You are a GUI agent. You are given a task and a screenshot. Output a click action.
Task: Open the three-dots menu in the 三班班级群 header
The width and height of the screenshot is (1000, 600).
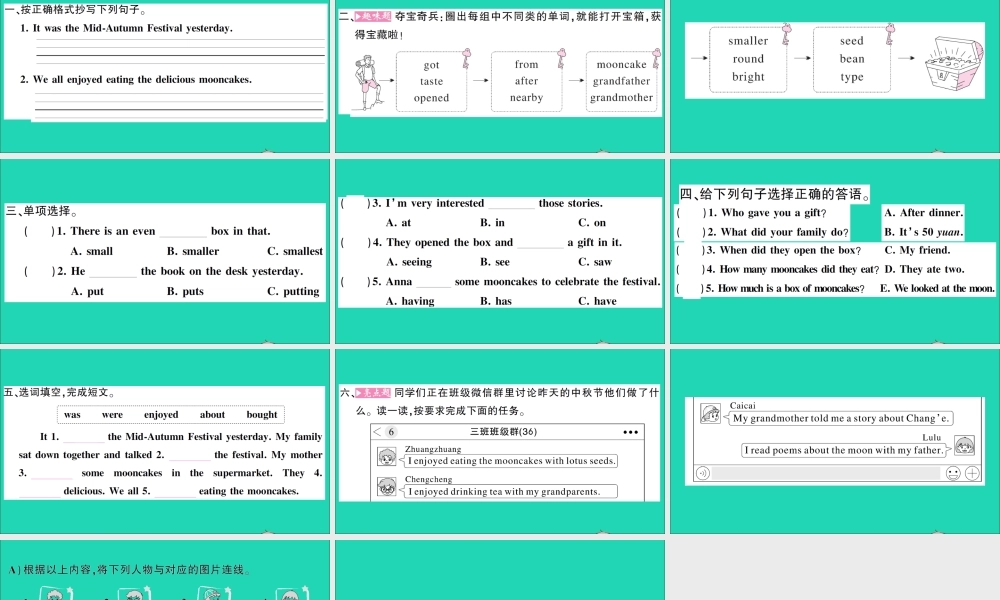630,432
